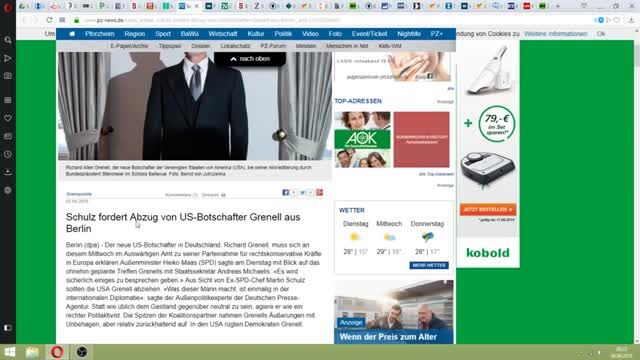This screenshot has height=360, width=640.
Task: Open the Menschen in Not link
Action: (x=347, y=46)
